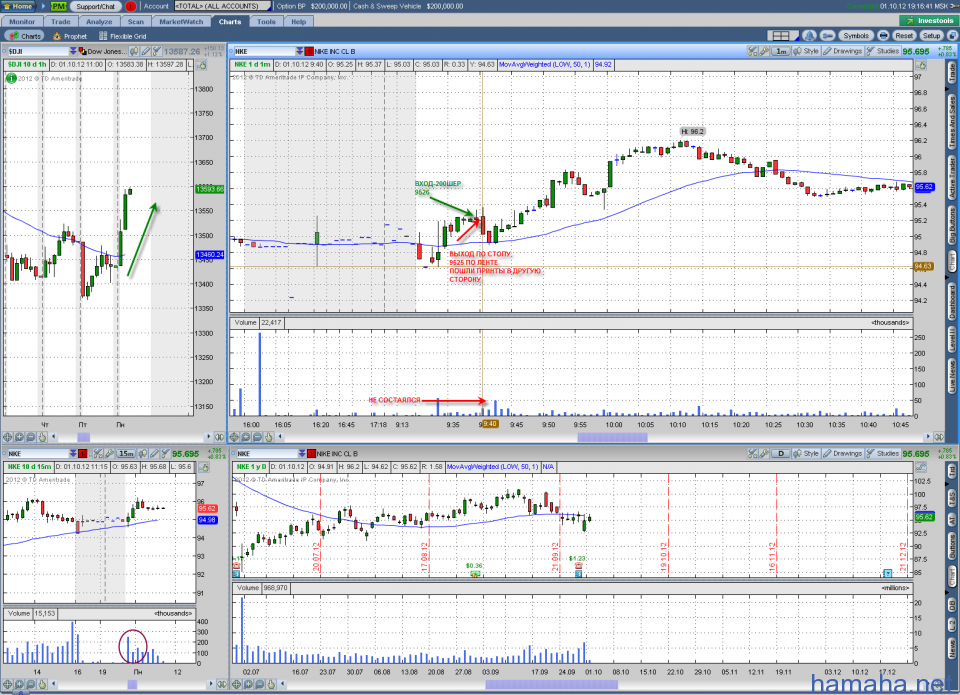
Task: Open the D timeframe selector in daily chart
Action: [781, 454]
